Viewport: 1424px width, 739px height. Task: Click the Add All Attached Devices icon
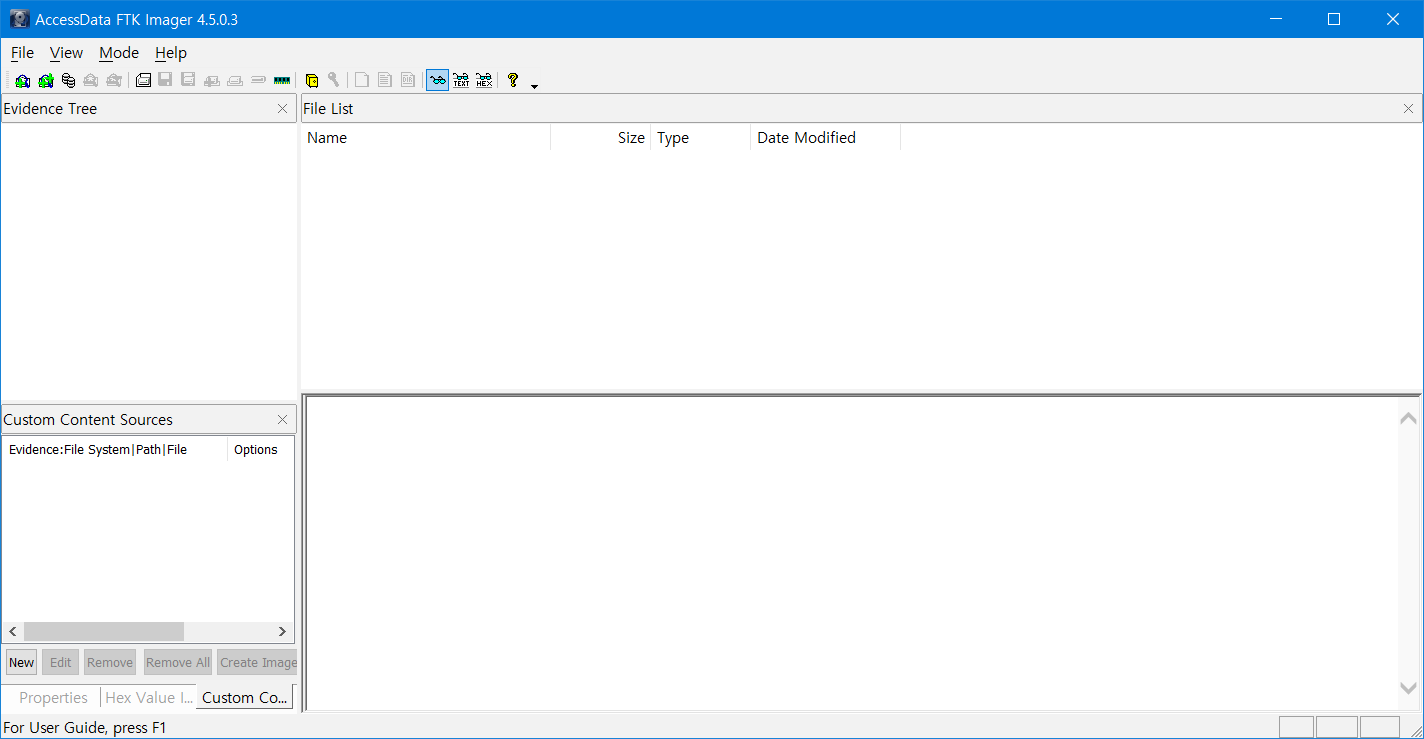click(46, 81)
